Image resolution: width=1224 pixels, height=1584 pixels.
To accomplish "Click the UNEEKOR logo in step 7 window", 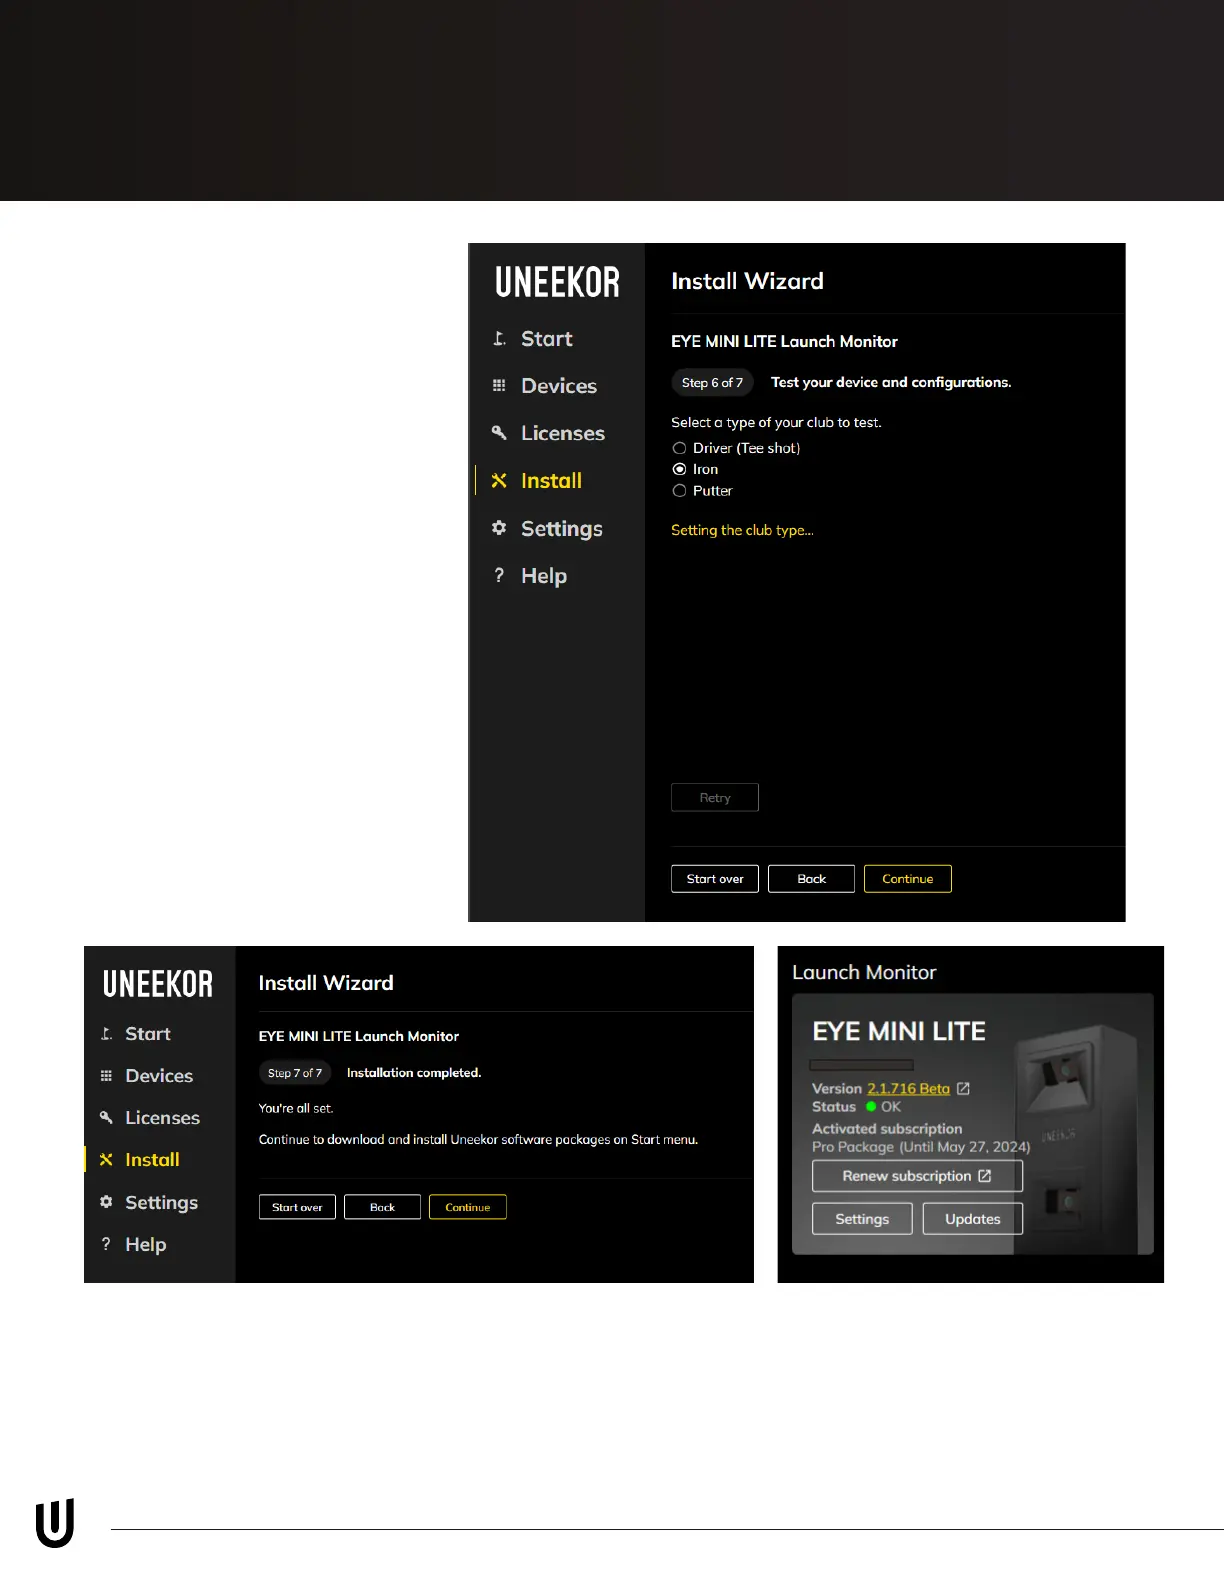I will (158, 984).
